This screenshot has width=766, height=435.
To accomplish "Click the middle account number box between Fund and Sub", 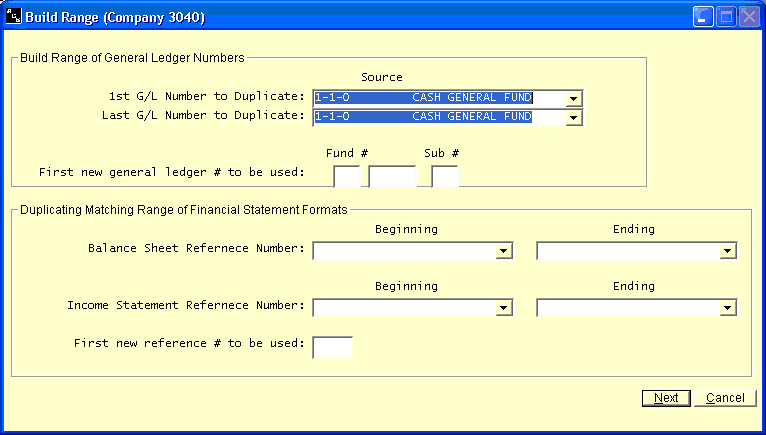I will 392,177.
